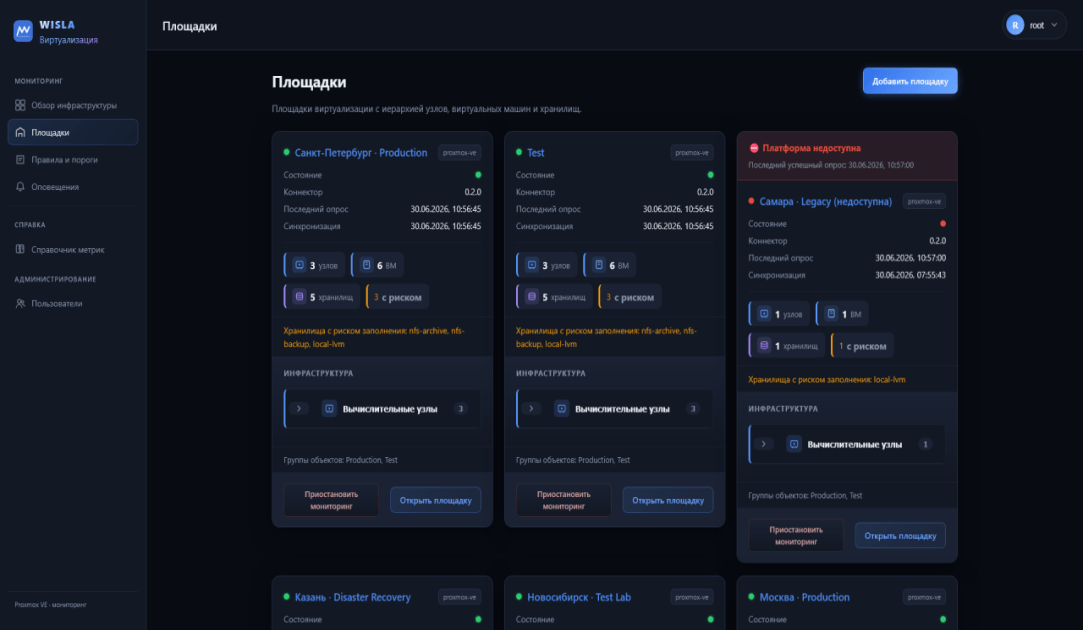Open Правила и пороги section
The width and height of the screenshot is (1084, 631).
73,160
